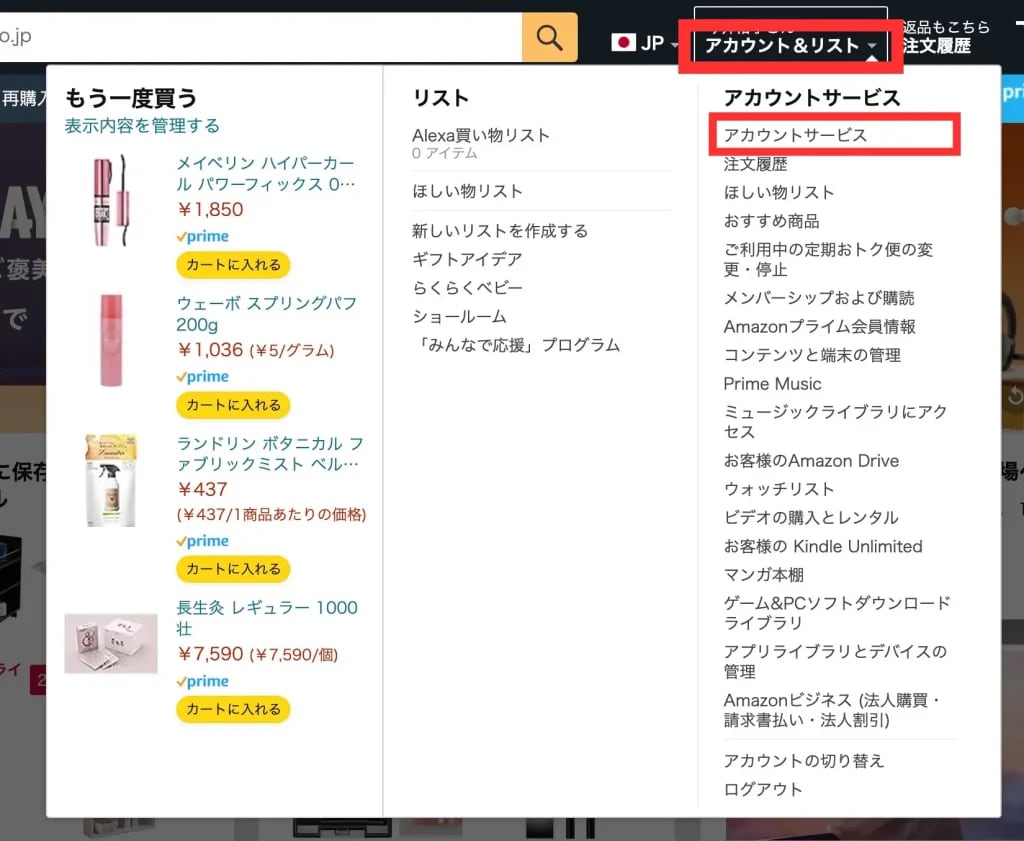Click the prime badge under メイベリン mascara

204,237
